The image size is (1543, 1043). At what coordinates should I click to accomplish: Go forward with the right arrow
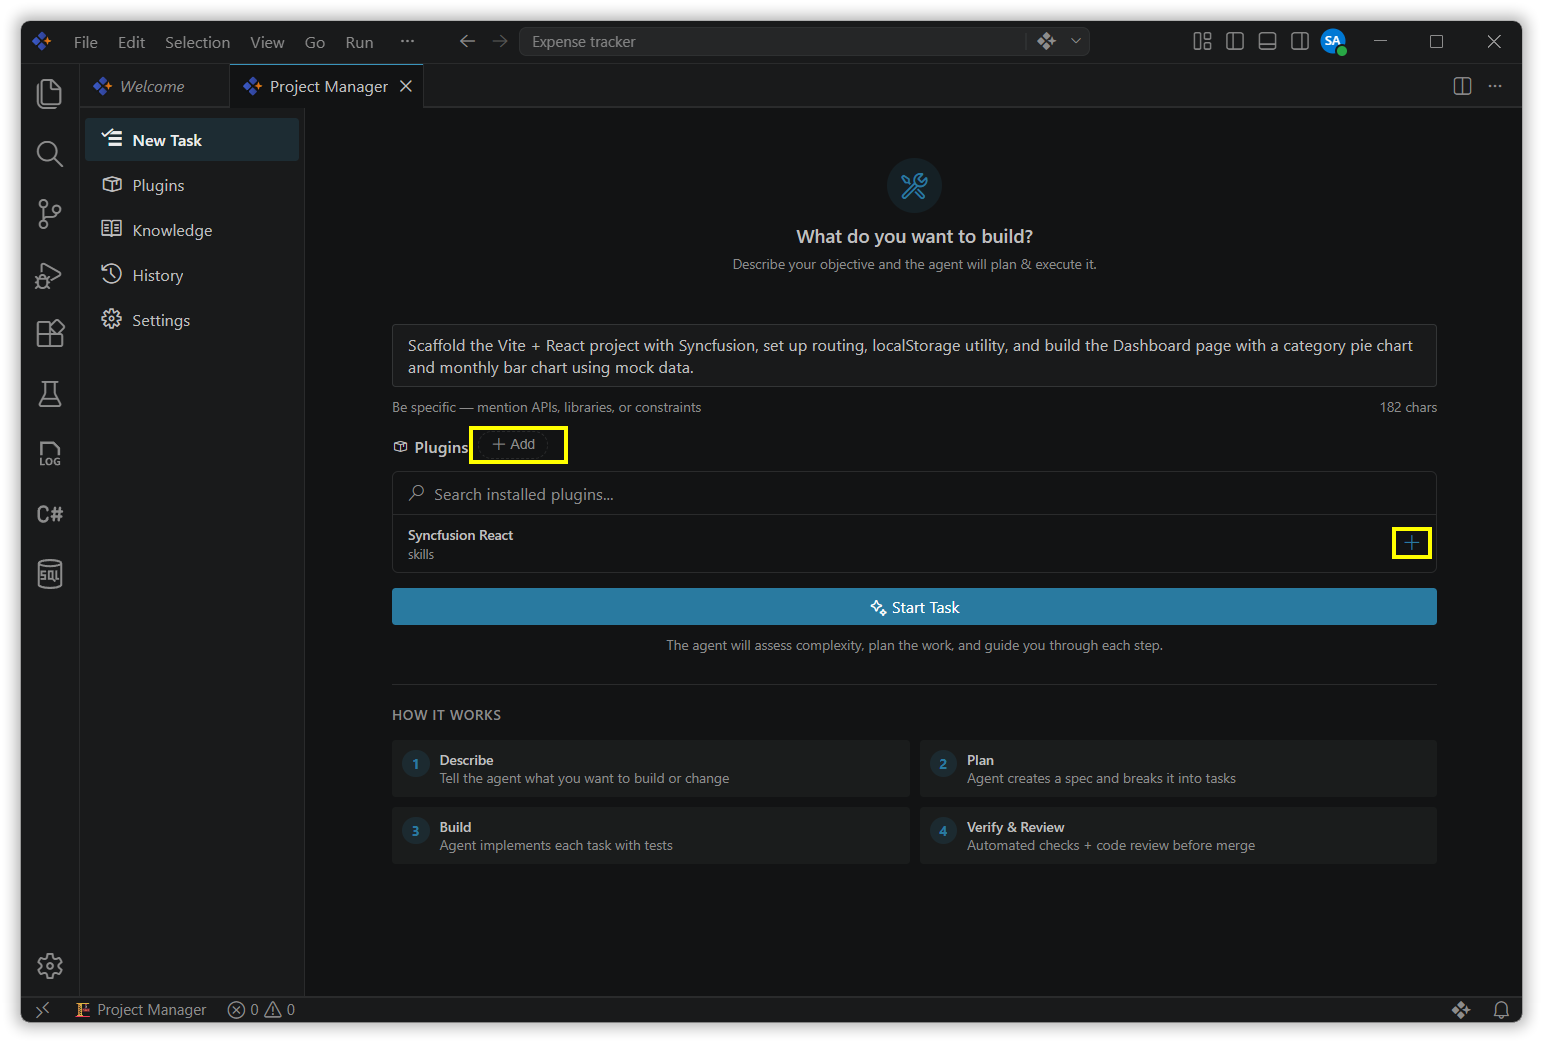[500, 41]
